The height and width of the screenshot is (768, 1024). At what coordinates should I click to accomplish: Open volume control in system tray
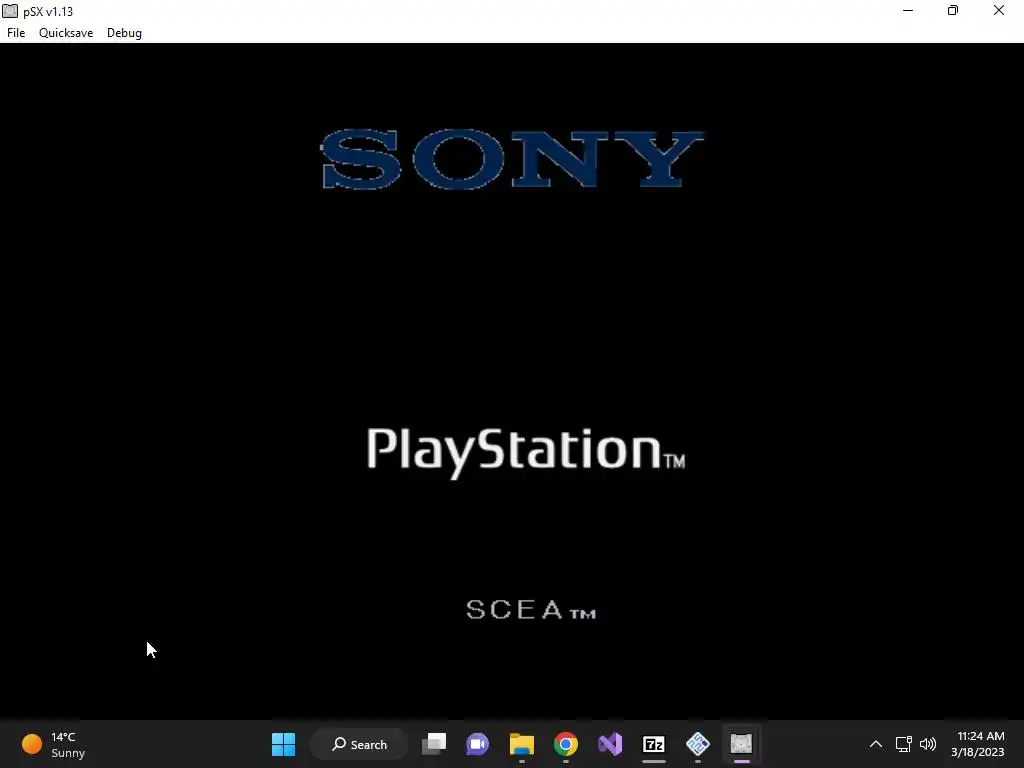[927, 744]
